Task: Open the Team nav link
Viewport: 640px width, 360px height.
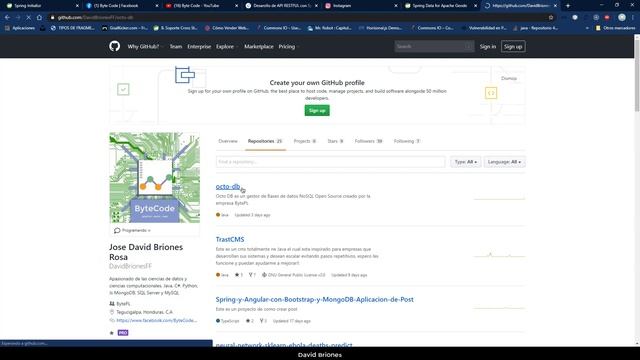Action: tap(176, 47)
